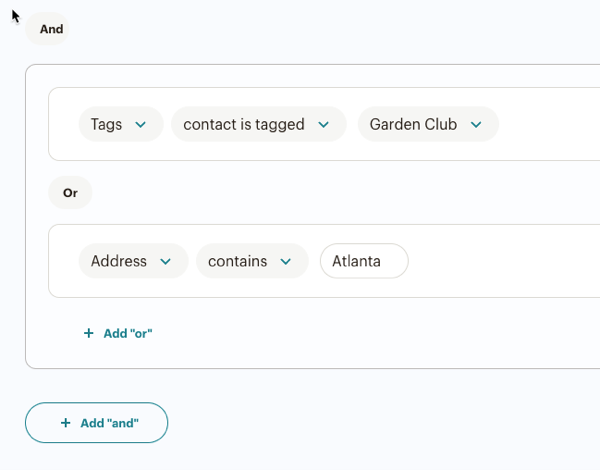This screenshot has width=600, height=470.
Task: Click the "And" operator label
Action: [x=51, y=29]
